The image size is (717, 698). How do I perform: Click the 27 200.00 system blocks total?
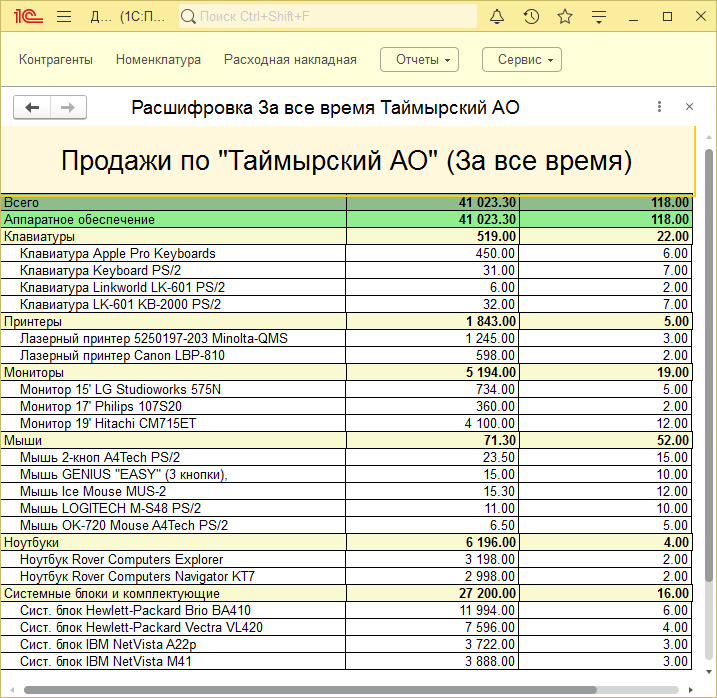(x=487, y=593)
